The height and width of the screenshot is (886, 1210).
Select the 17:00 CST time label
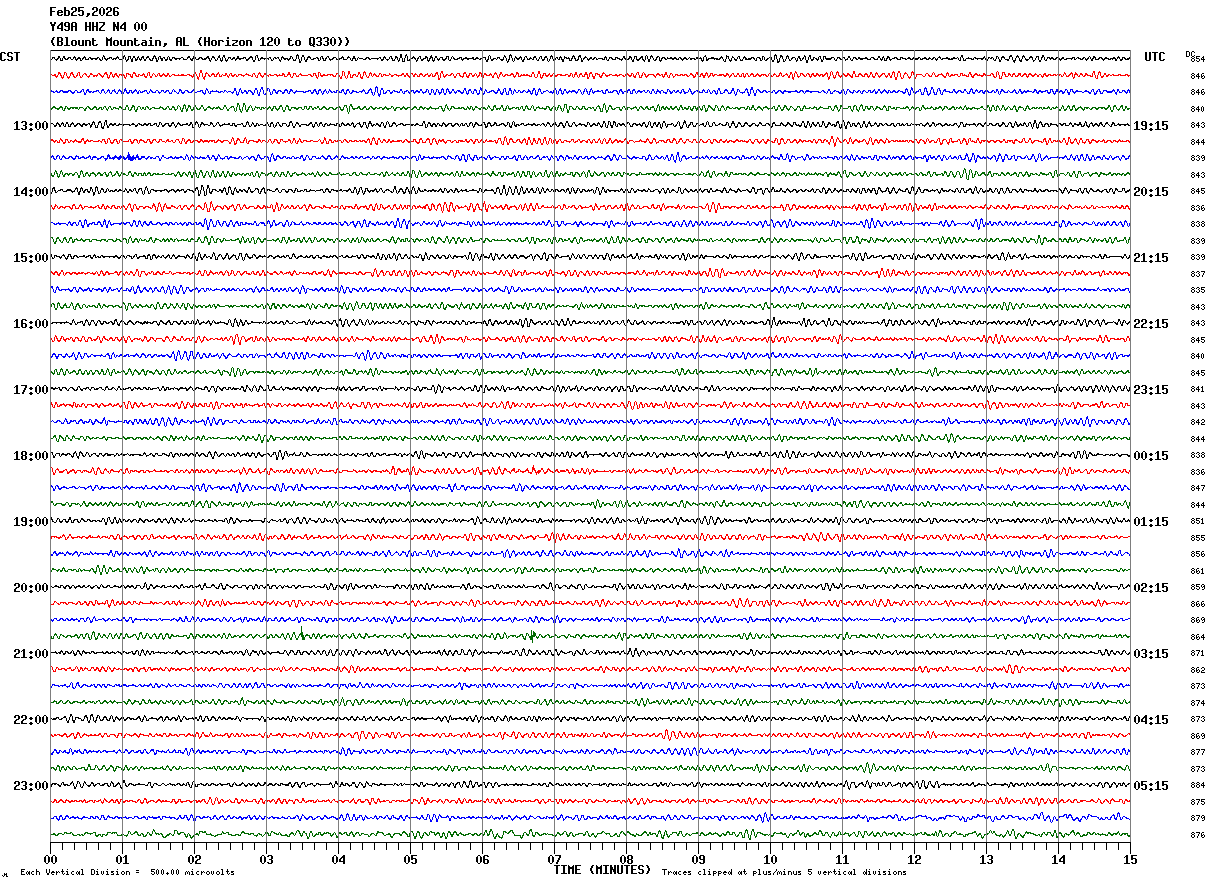[30, 390]
